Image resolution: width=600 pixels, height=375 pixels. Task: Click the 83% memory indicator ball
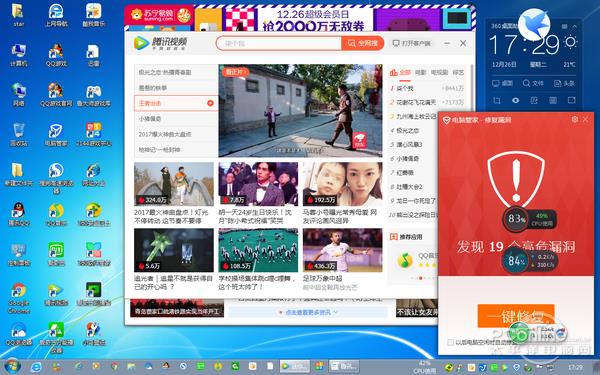point(515,219)
